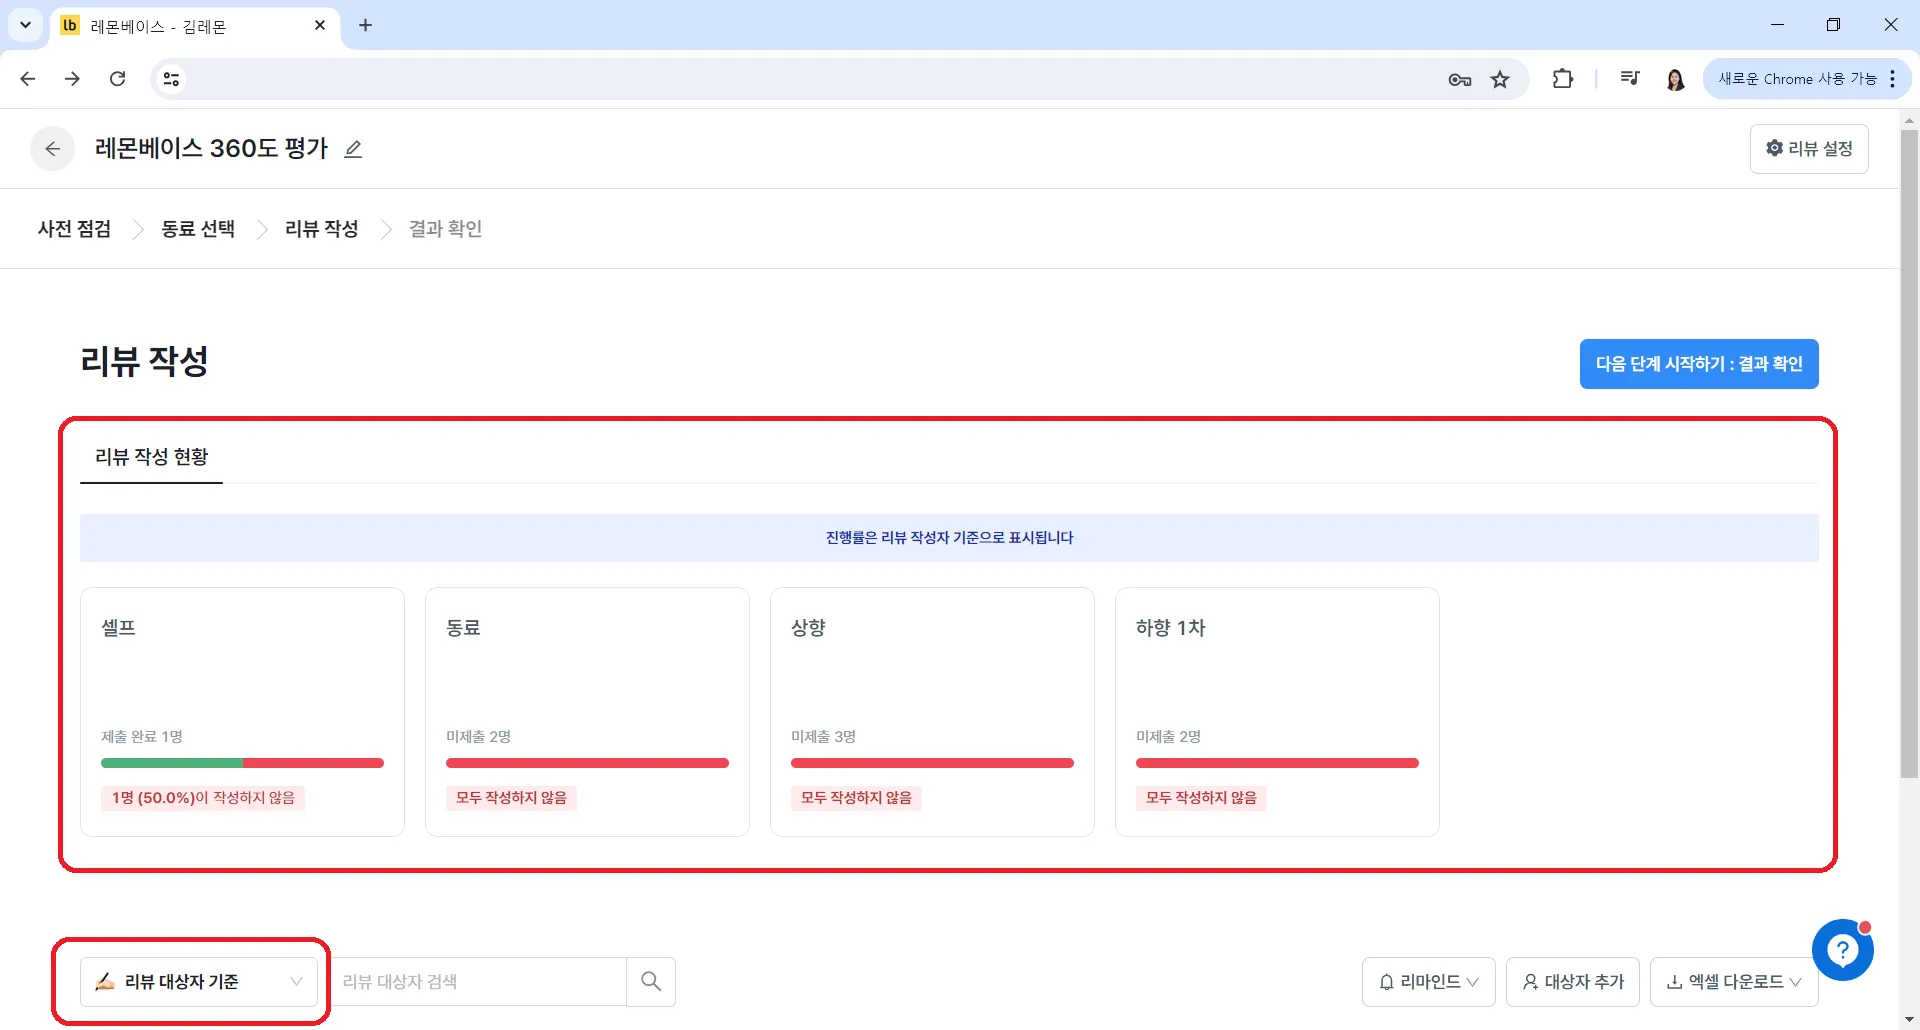Click 미제출 3명 text

tap(823, 737)
